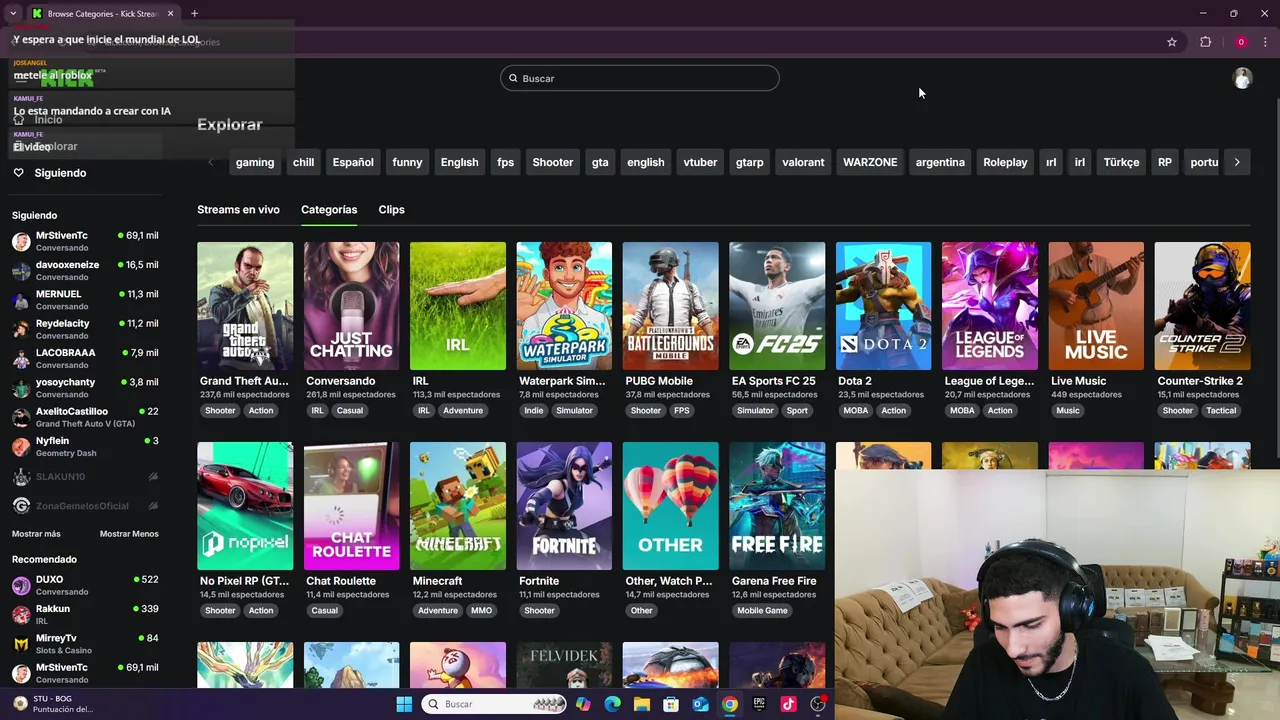Filter by the Español tag
Viewport: 1280px width, 720px height.
coord(353,162)
